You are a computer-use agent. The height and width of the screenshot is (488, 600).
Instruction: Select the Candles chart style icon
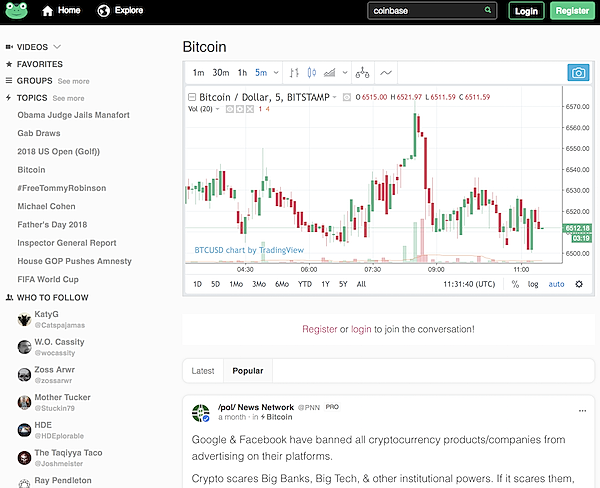click(x=311, y=72)
